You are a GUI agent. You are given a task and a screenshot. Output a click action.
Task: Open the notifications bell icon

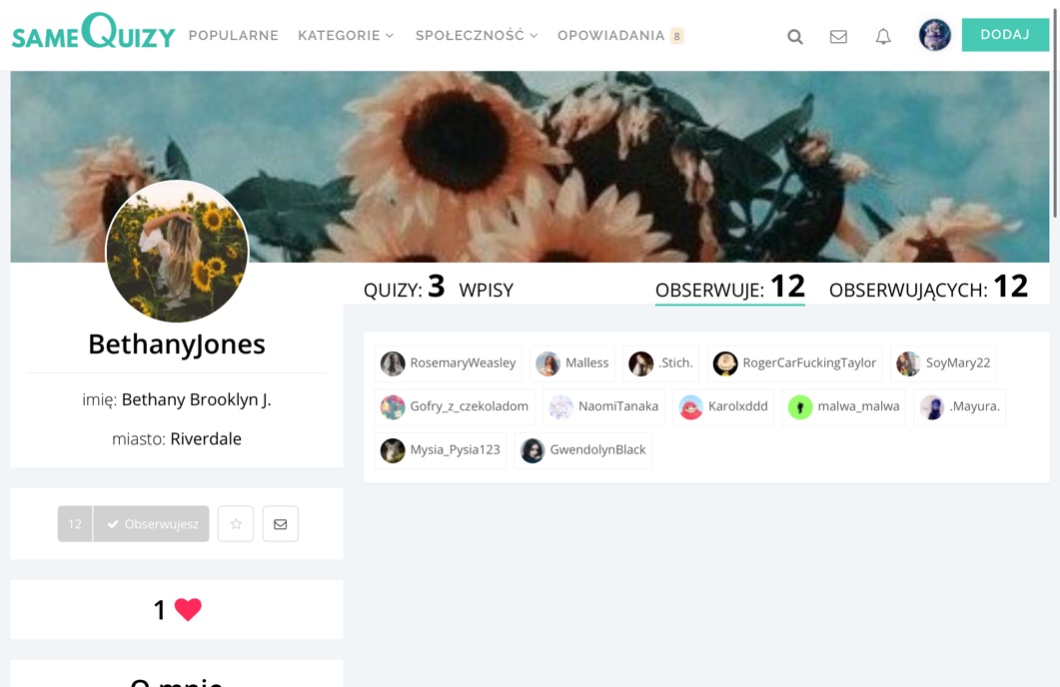tap(883, 37)
